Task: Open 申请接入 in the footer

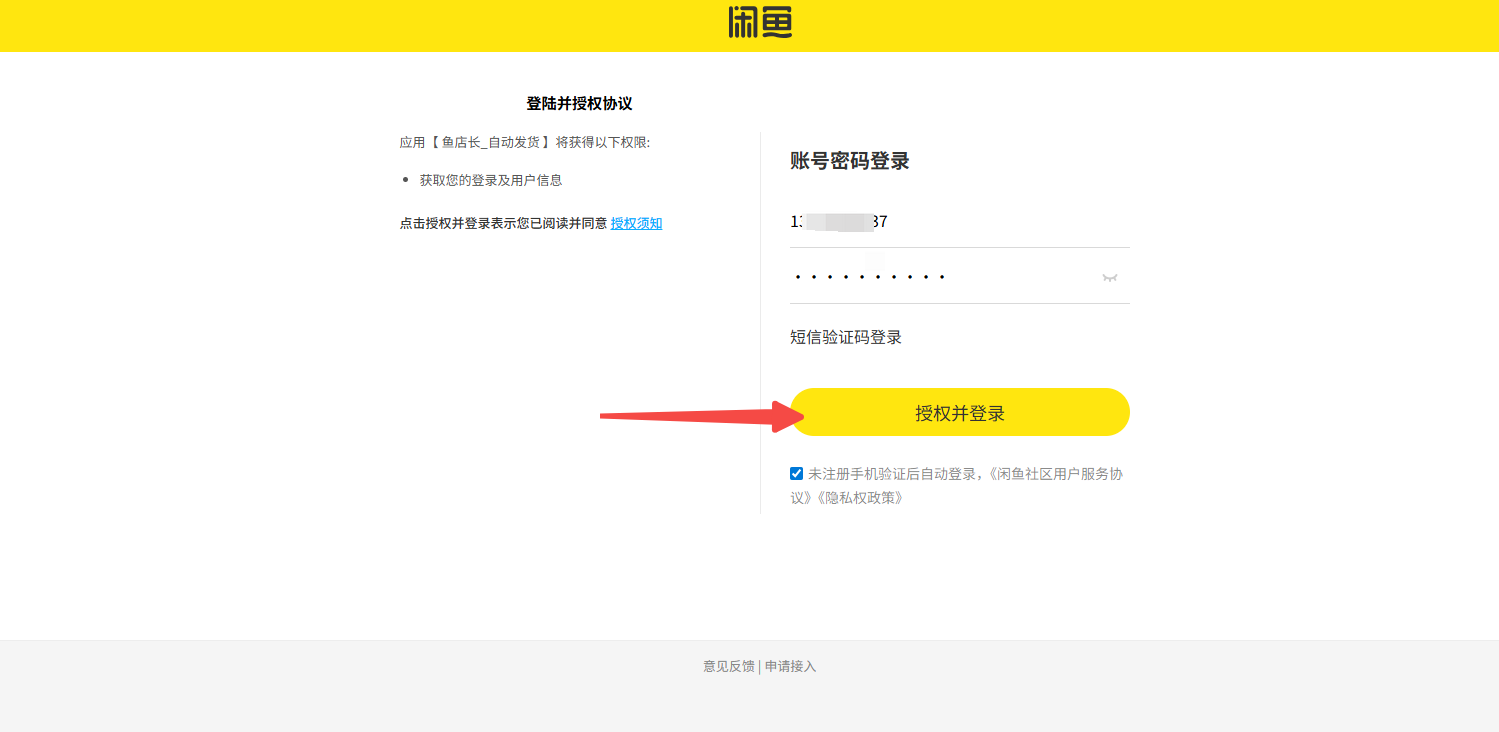Action: pos(791,666)
